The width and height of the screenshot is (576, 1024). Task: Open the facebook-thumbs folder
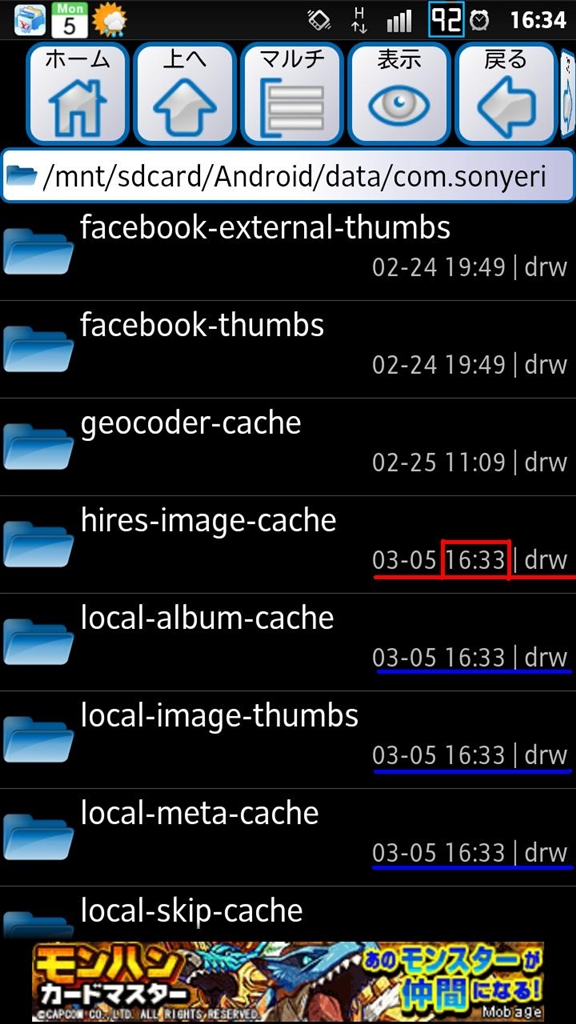(x=288, y=349)
